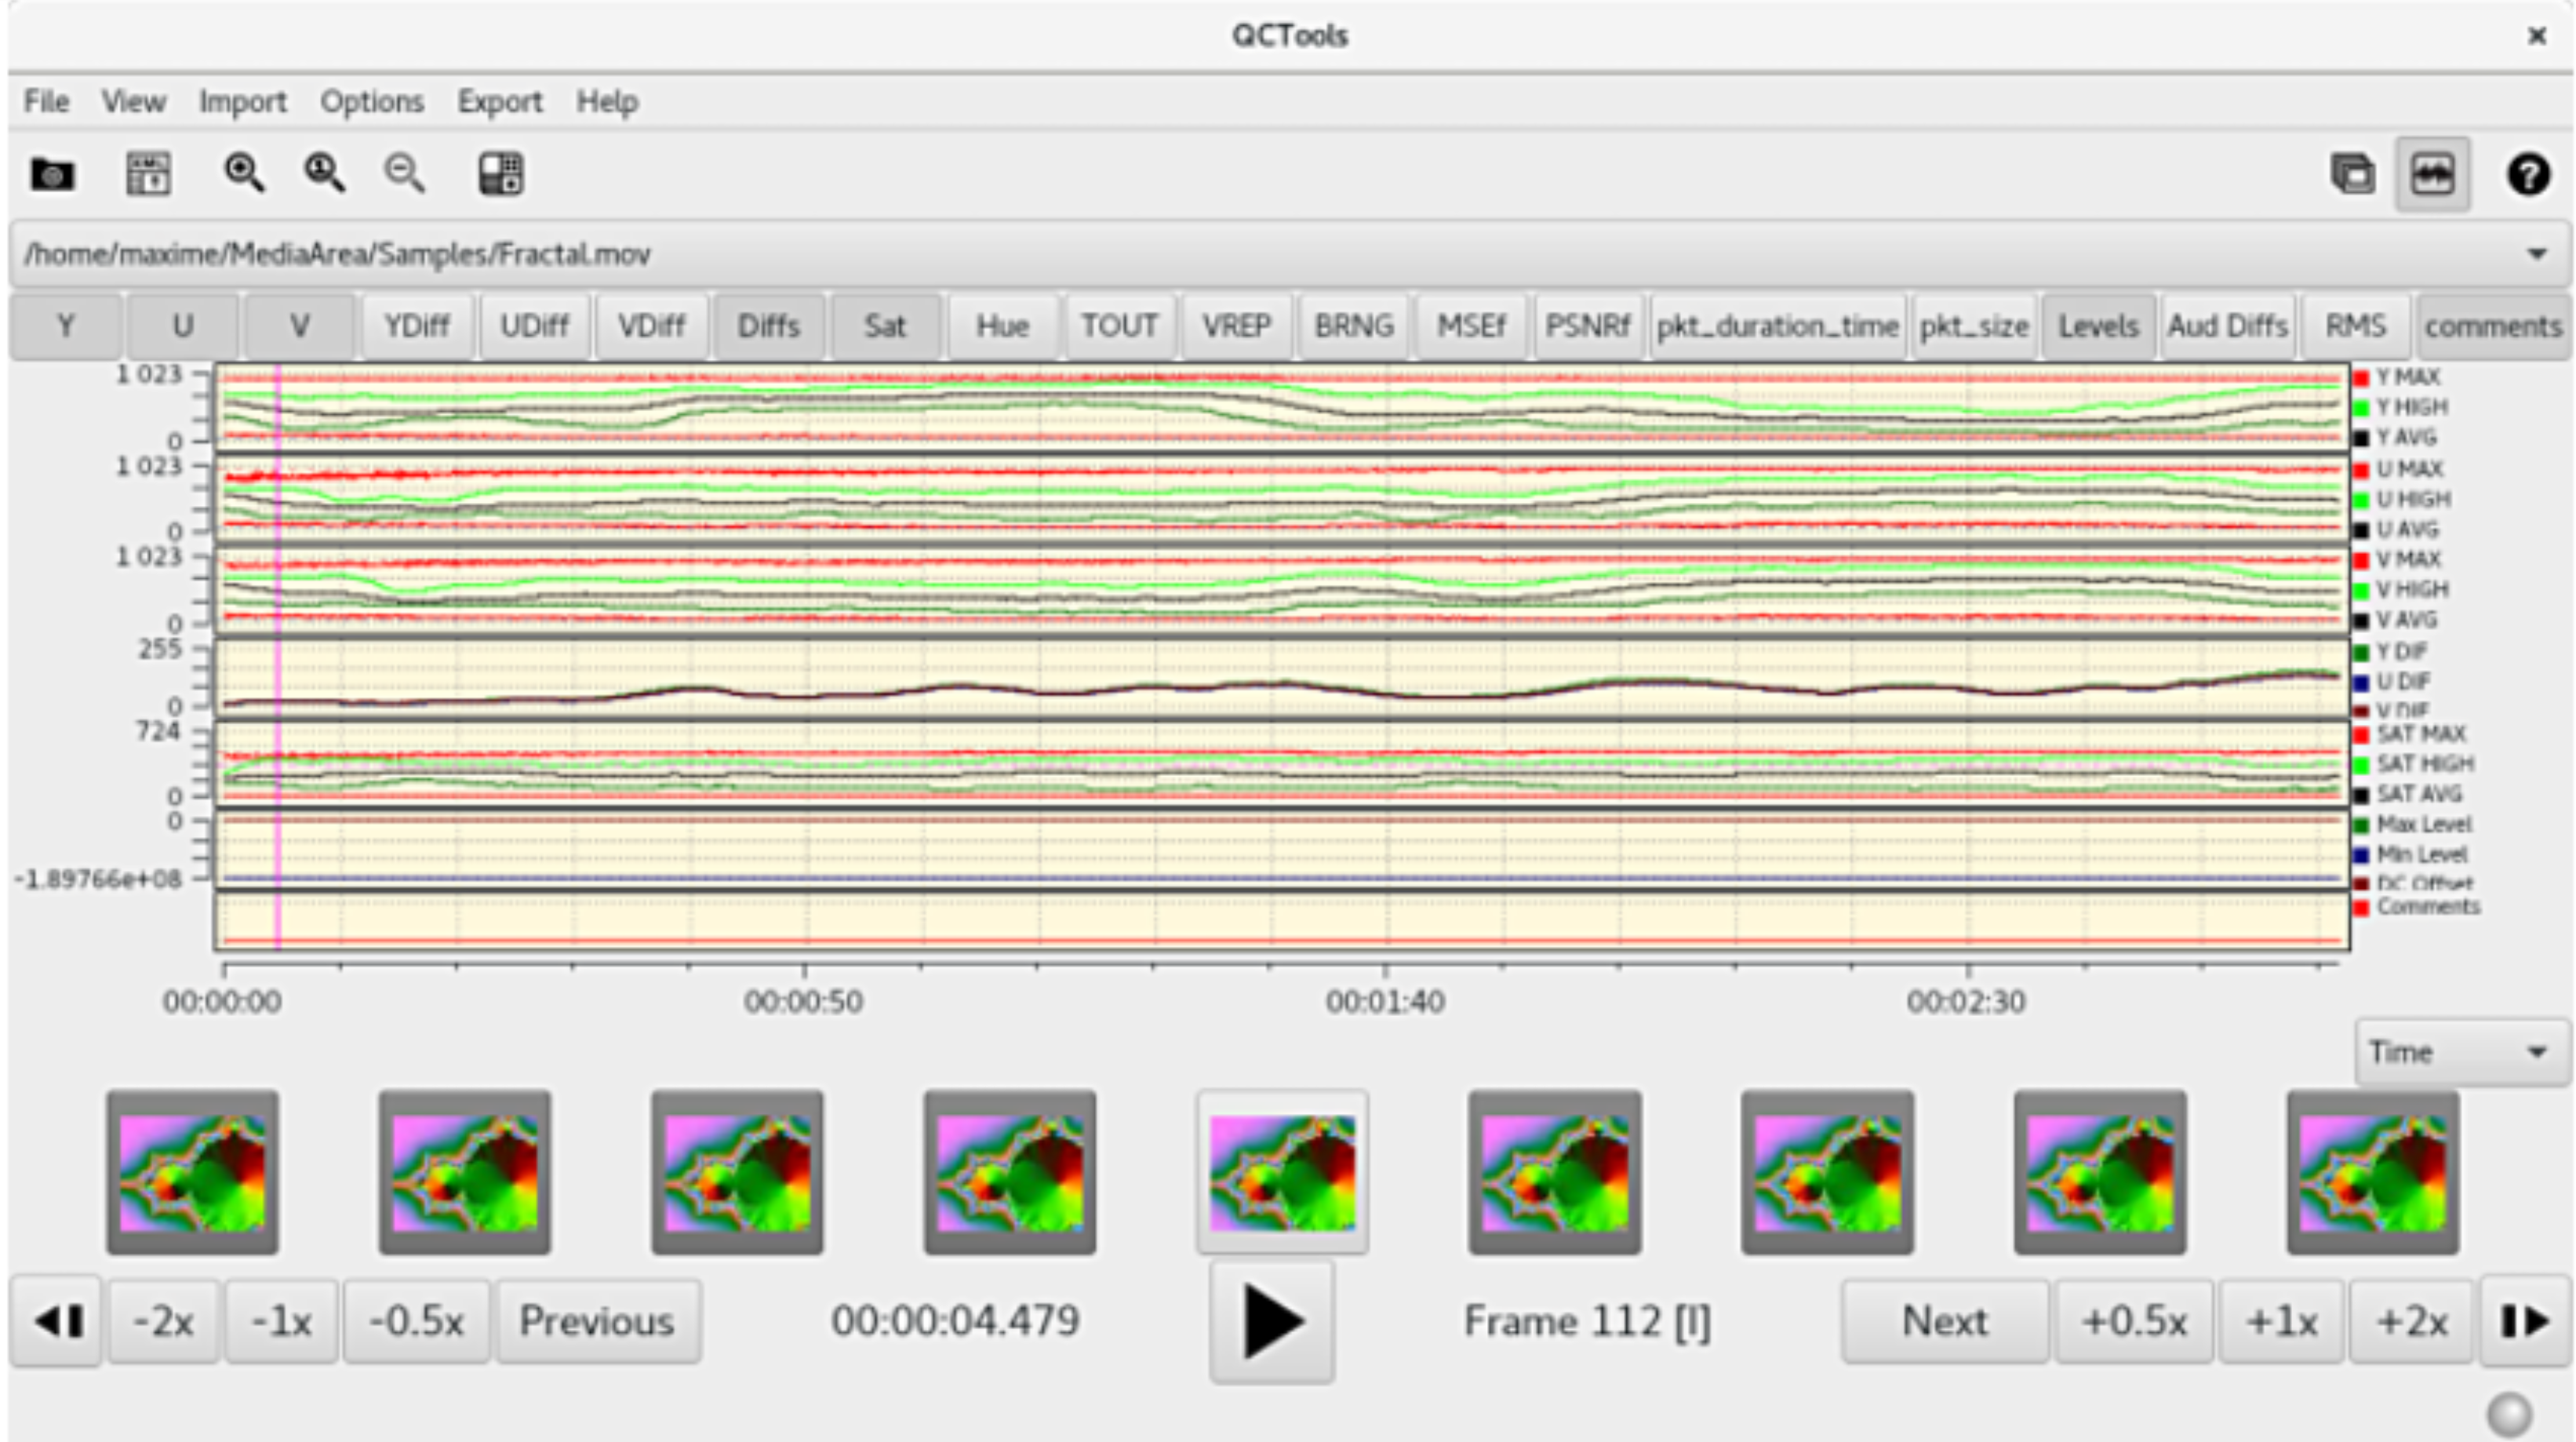This screenshot has height=1442, width=2576.
Task: Open the files list view icon
Action: pyautogui.click(x=2352, y=174)
